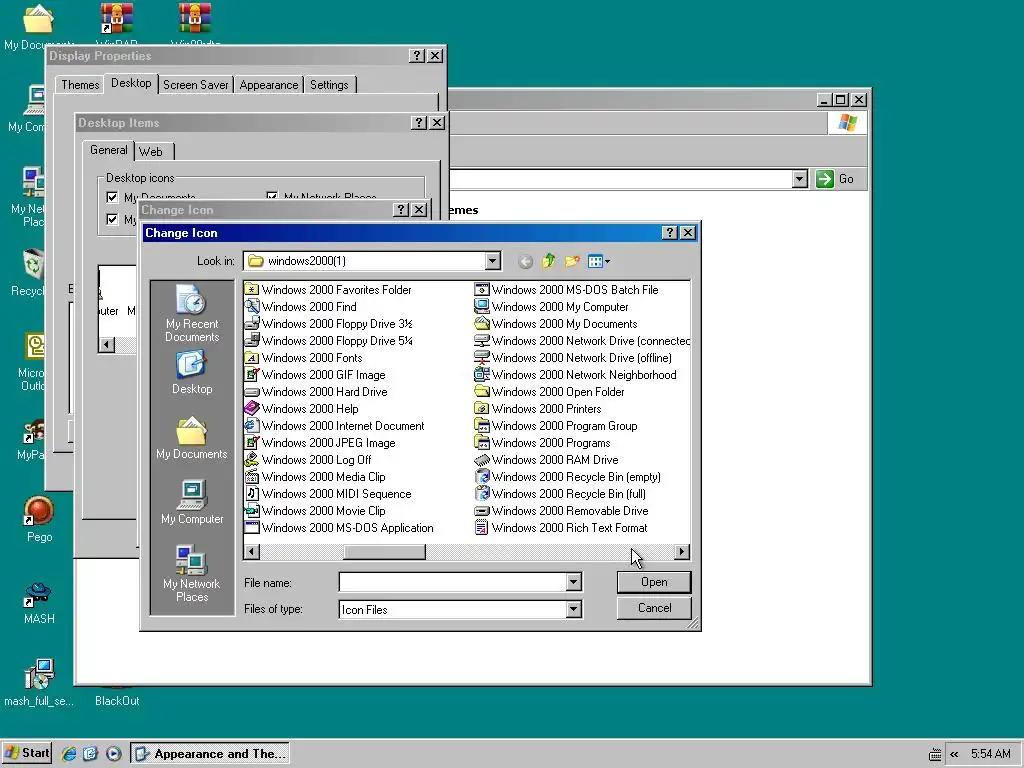Open the View Menu dropdown button

(599, 261)
